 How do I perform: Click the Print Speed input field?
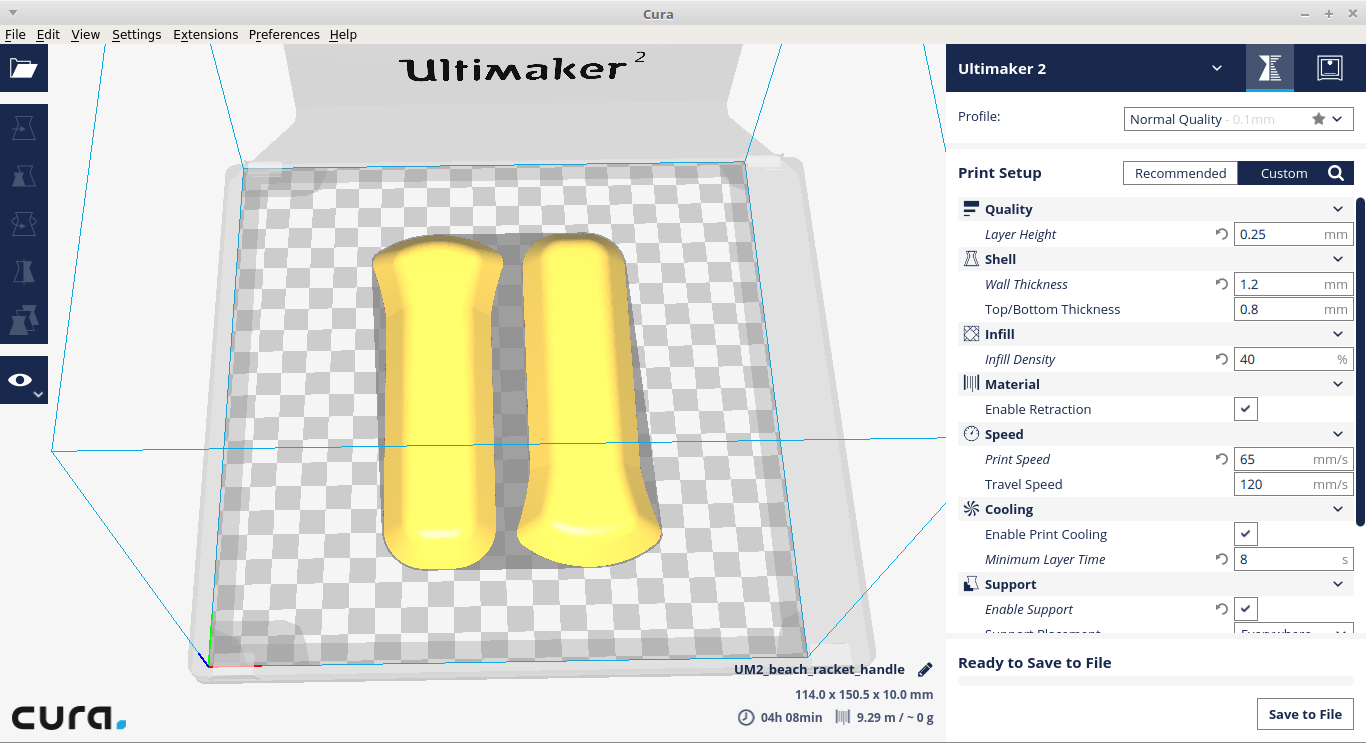pyautogui.click(x=1293, y=459)
